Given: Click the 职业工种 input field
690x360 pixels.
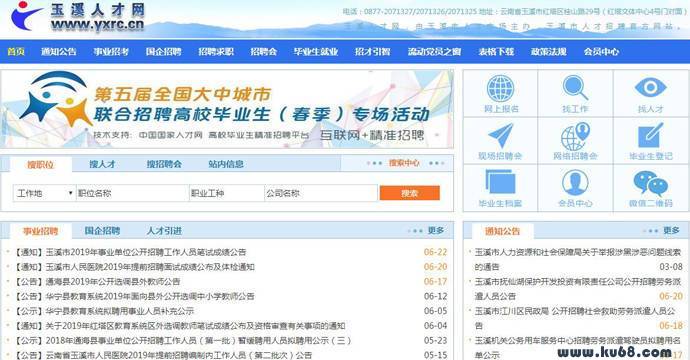Looking at the screenshot, I should [x=226, y=193].
